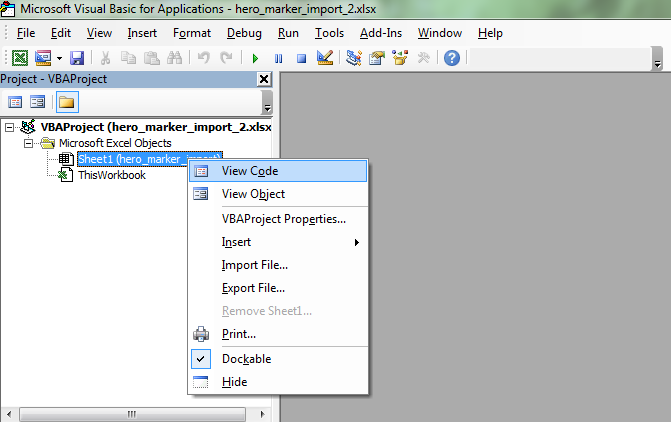Toggle Design Mode icon in toolbar
Image resolution: width=671 pixels, height=422 pixels.
[324, 58]
